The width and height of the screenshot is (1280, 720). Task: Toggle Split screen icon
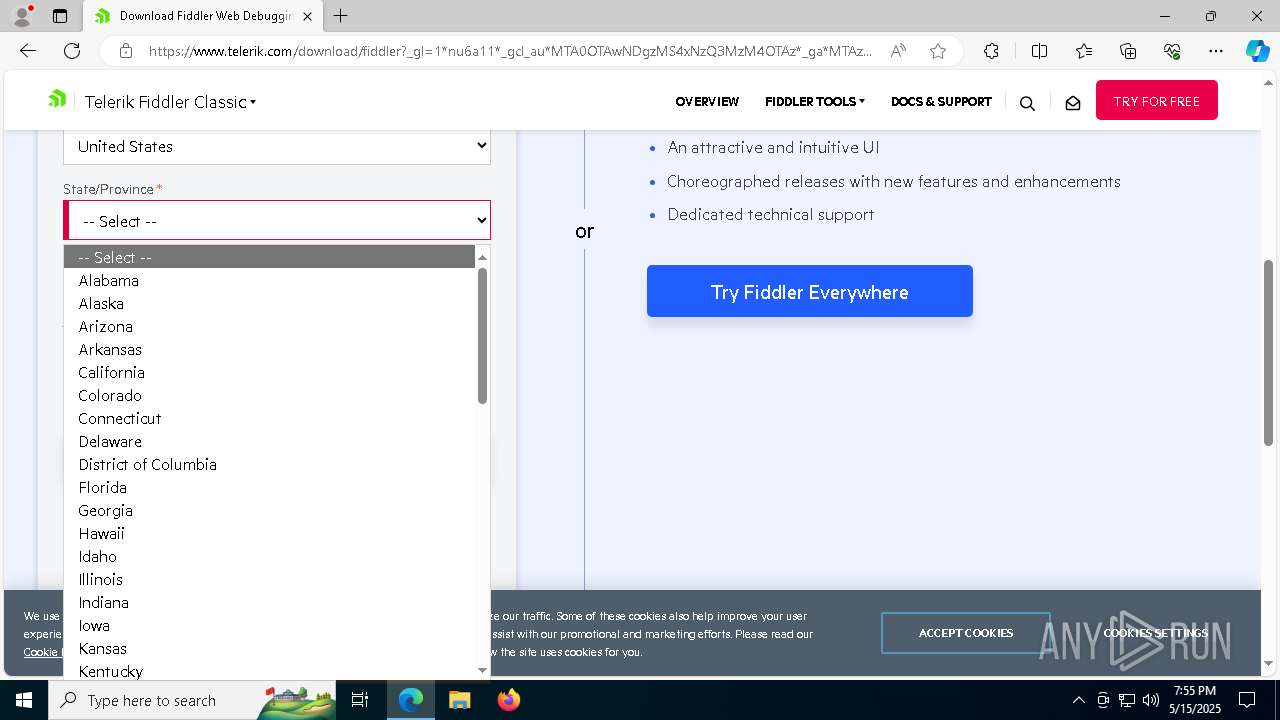click(x=1039, y=51)
